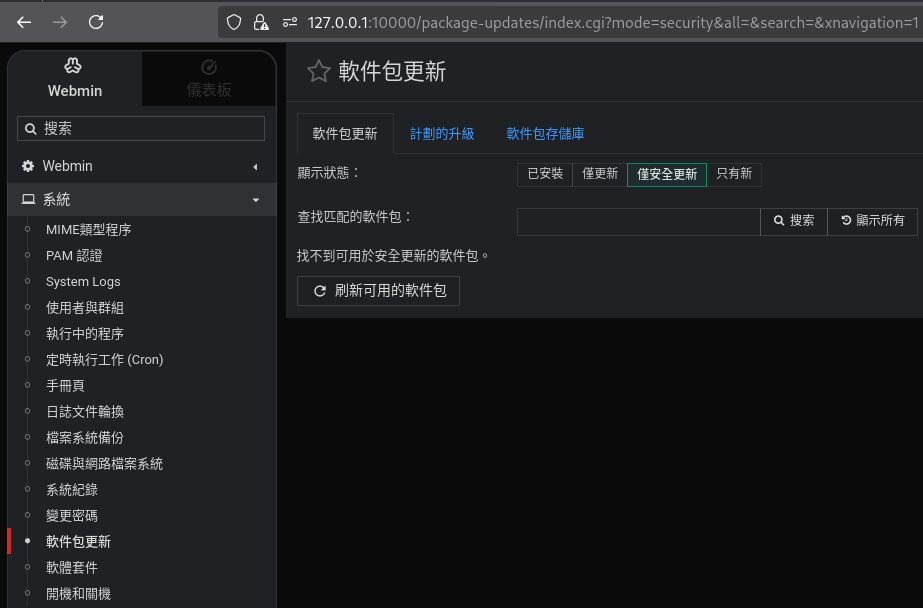Click the Webmin logo icon tab
This screenshot has height=608, width=923.
pos(74,78)
